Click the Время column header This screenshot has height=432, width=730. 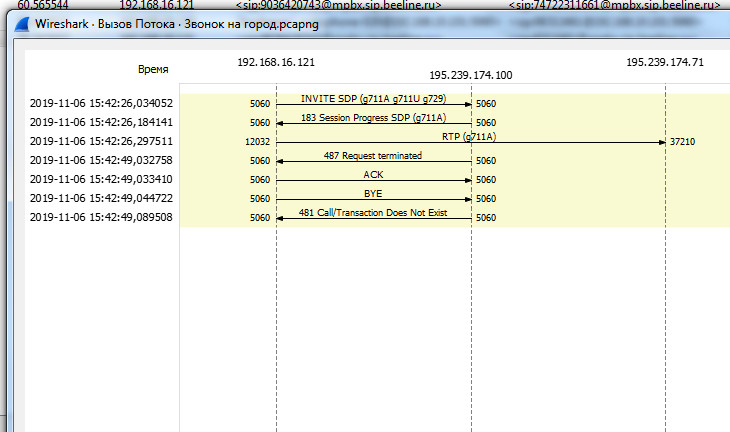153,70
